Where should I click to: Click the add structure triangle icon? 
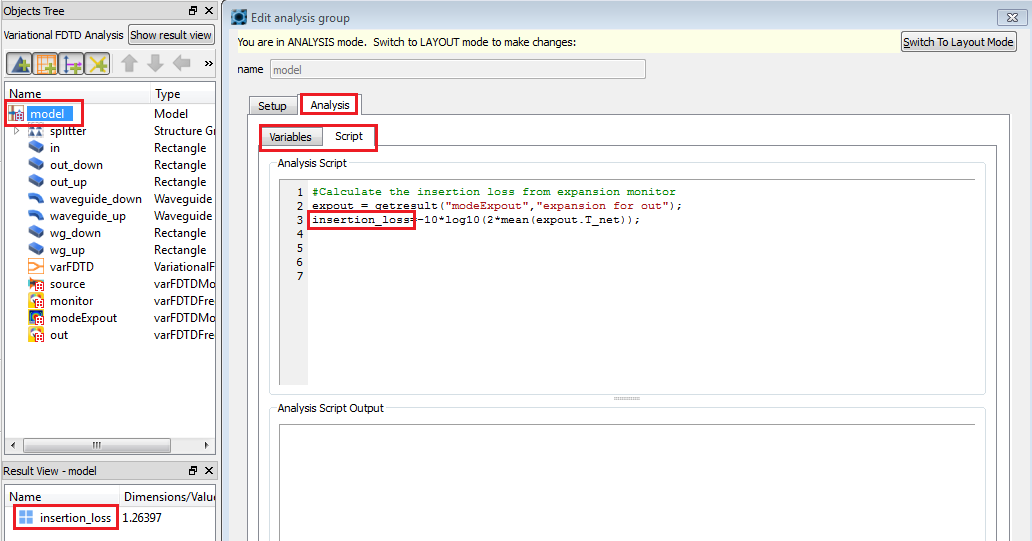tap(19, 64)
